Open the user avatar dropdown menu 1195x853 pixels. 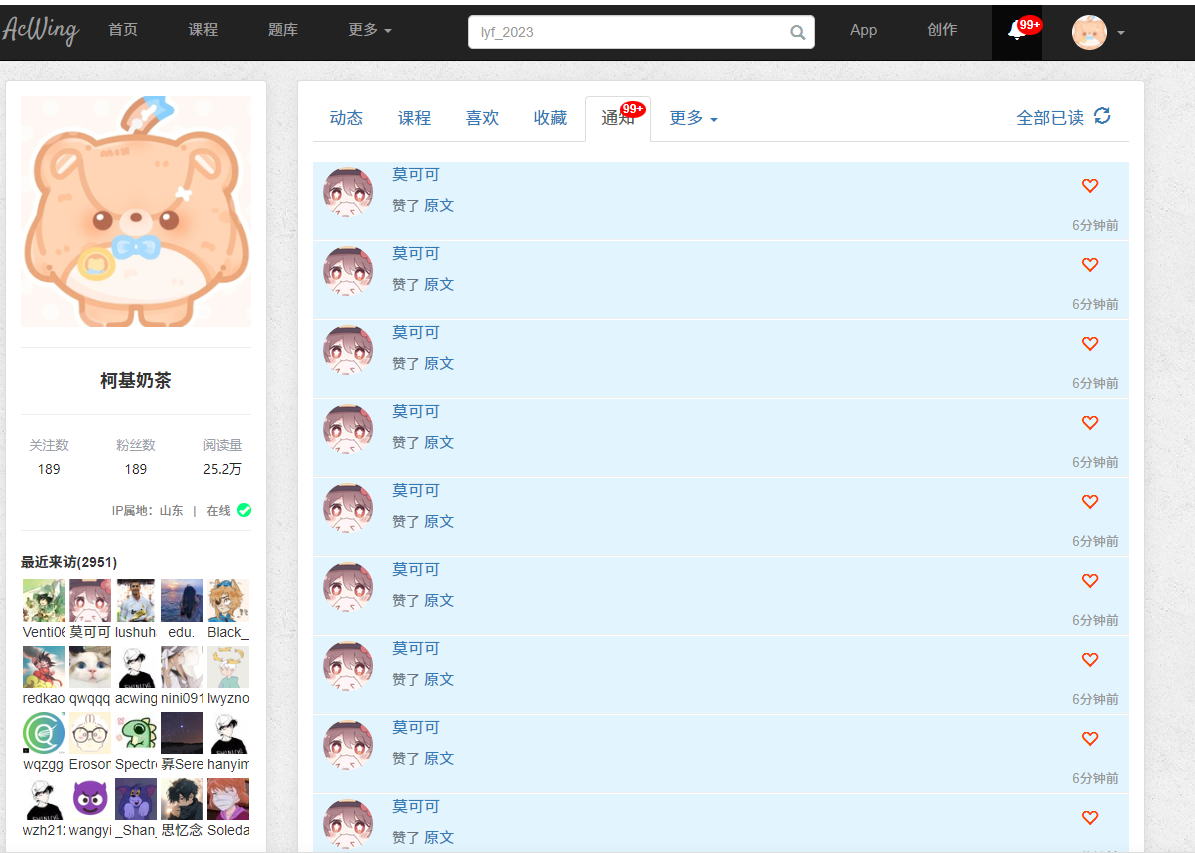[1098, 32]
